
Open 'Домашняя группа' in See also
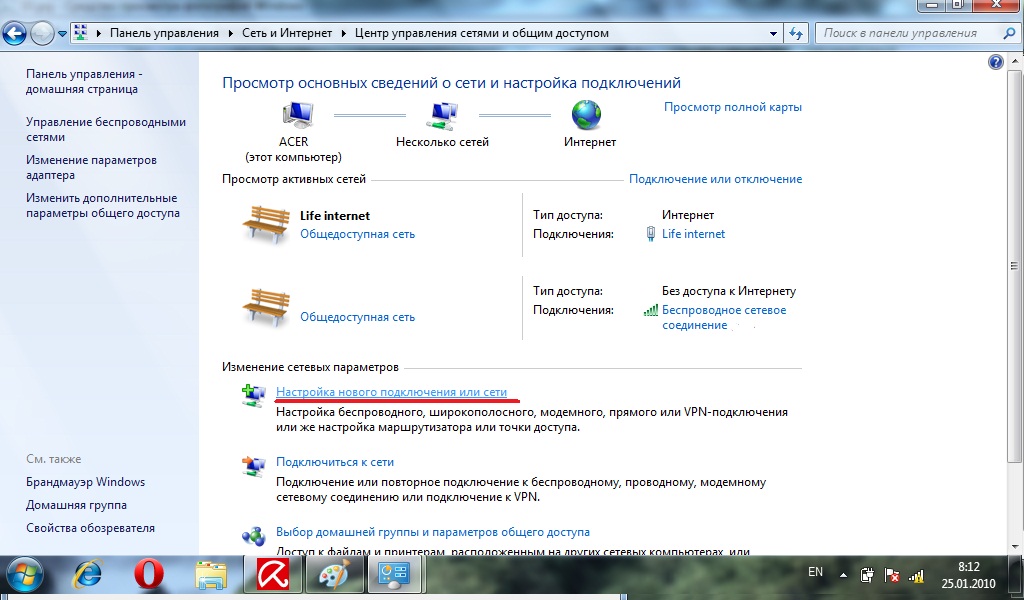click(x=76, y=505)
